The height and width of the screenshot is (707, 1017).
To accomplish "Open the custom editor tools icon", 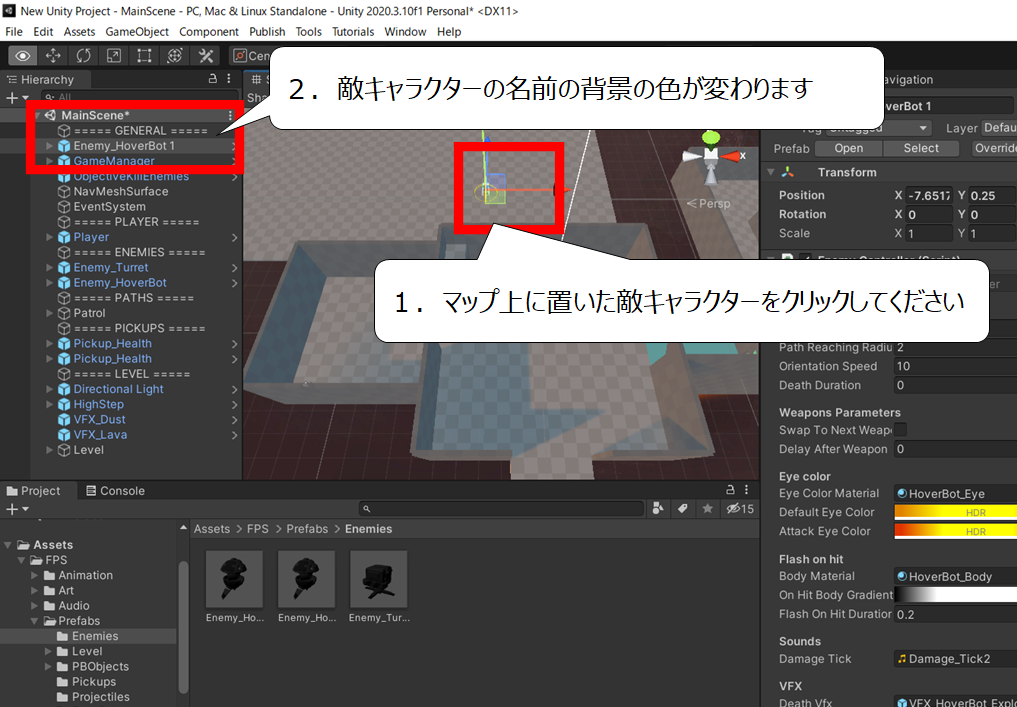I will tap(206, 56).
